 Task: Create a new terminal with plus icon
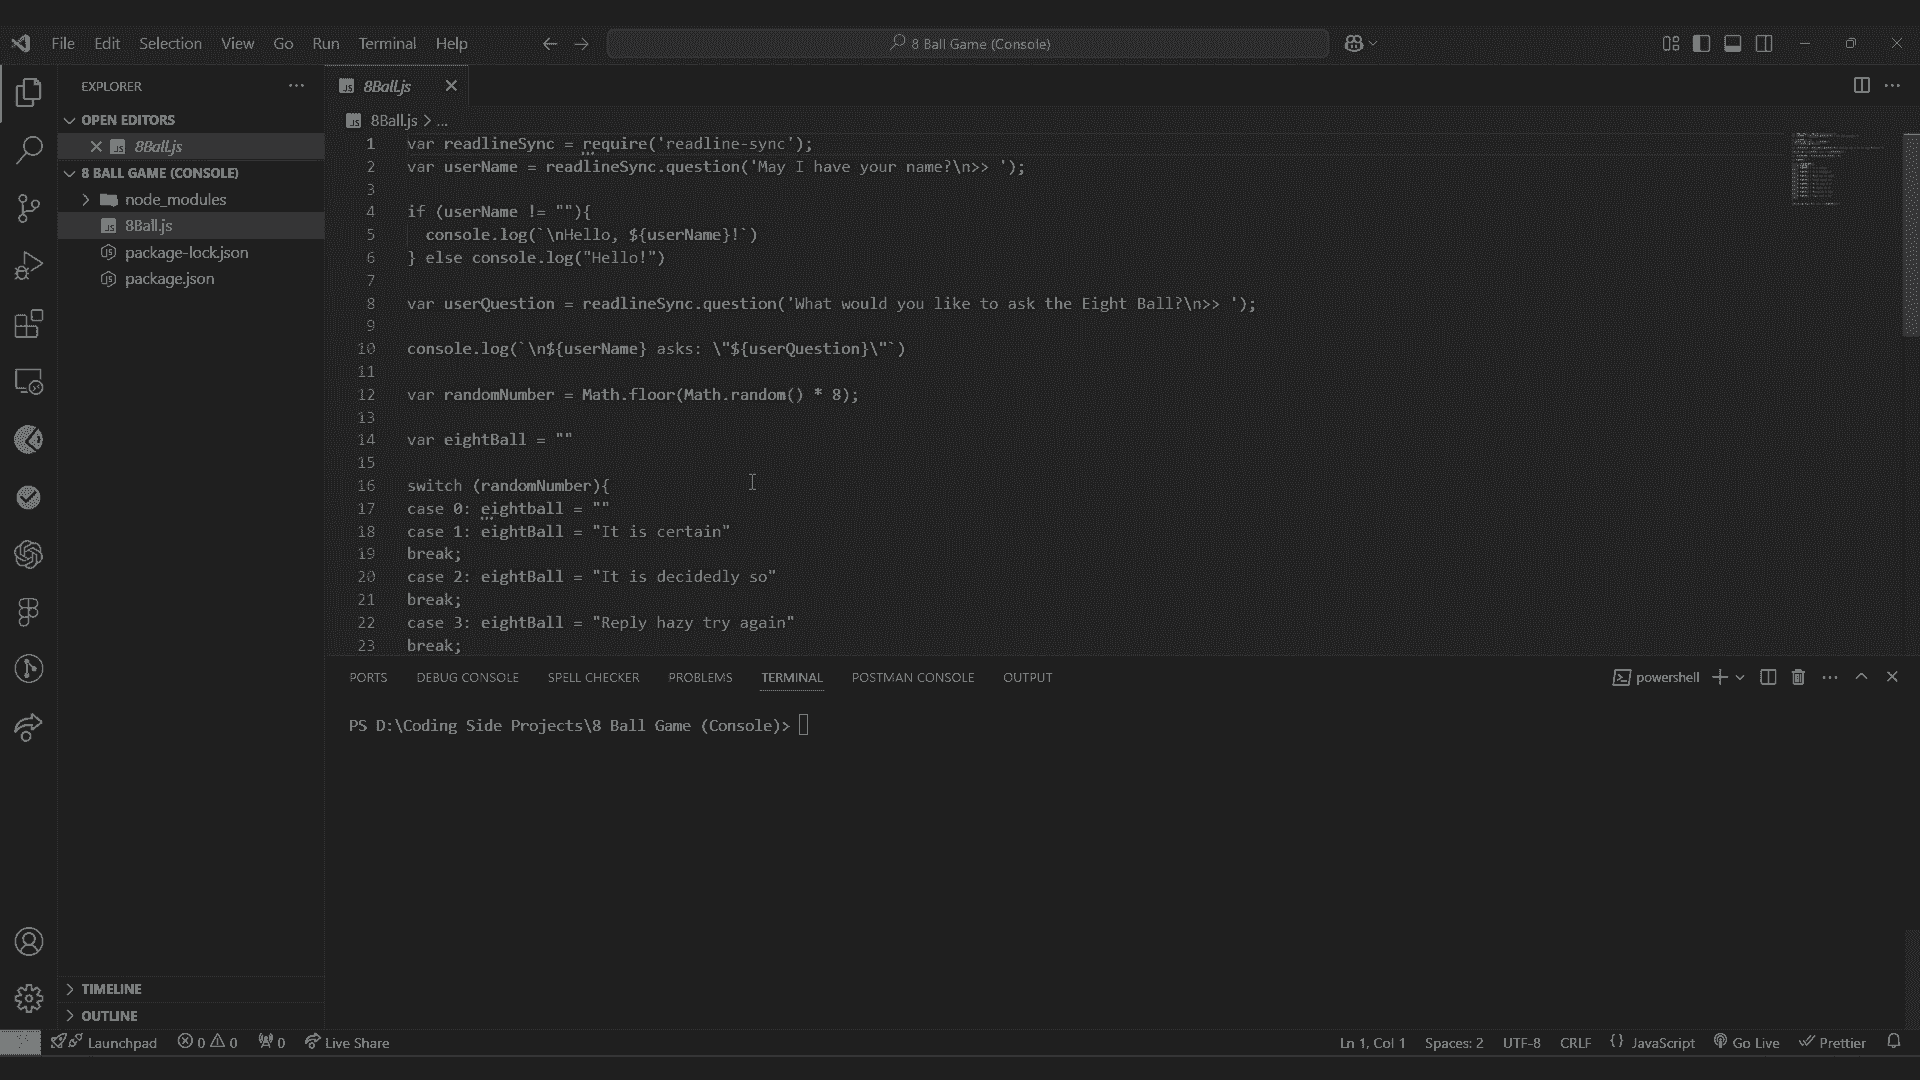[x=1719, y=677]
